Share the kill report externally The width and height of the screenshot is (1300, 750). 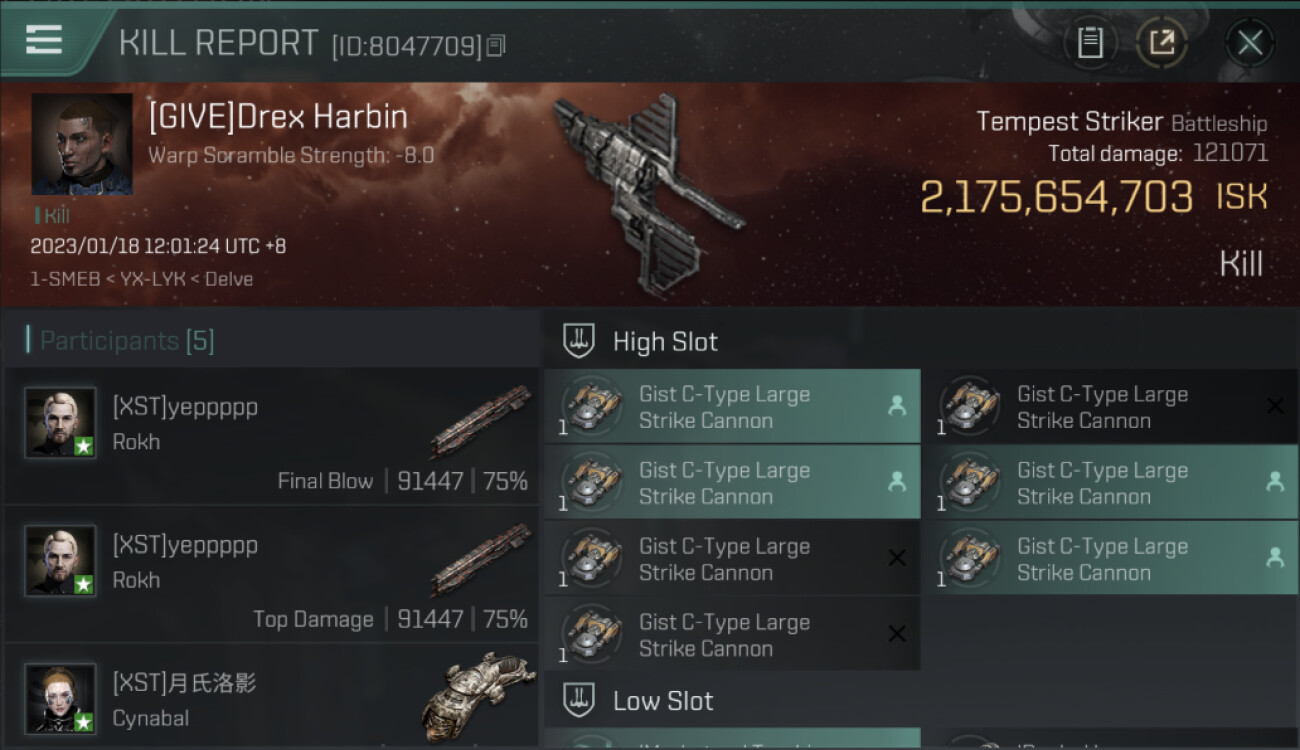coord(1161,43)
